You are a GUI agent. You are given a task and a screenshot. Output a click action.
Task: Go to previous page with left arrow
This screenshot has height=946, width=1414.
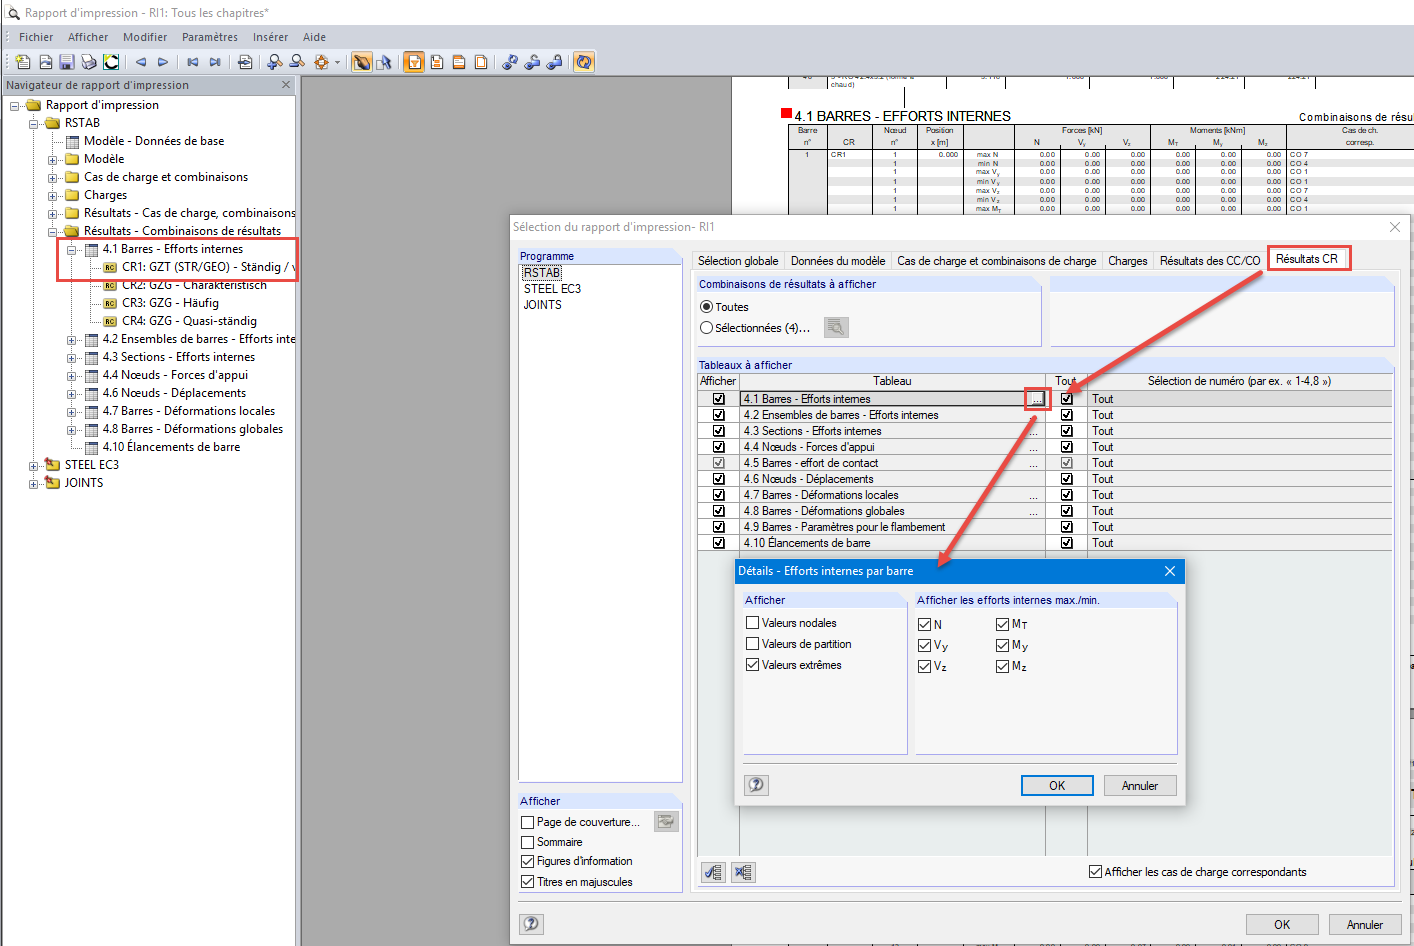coord(141,62)
